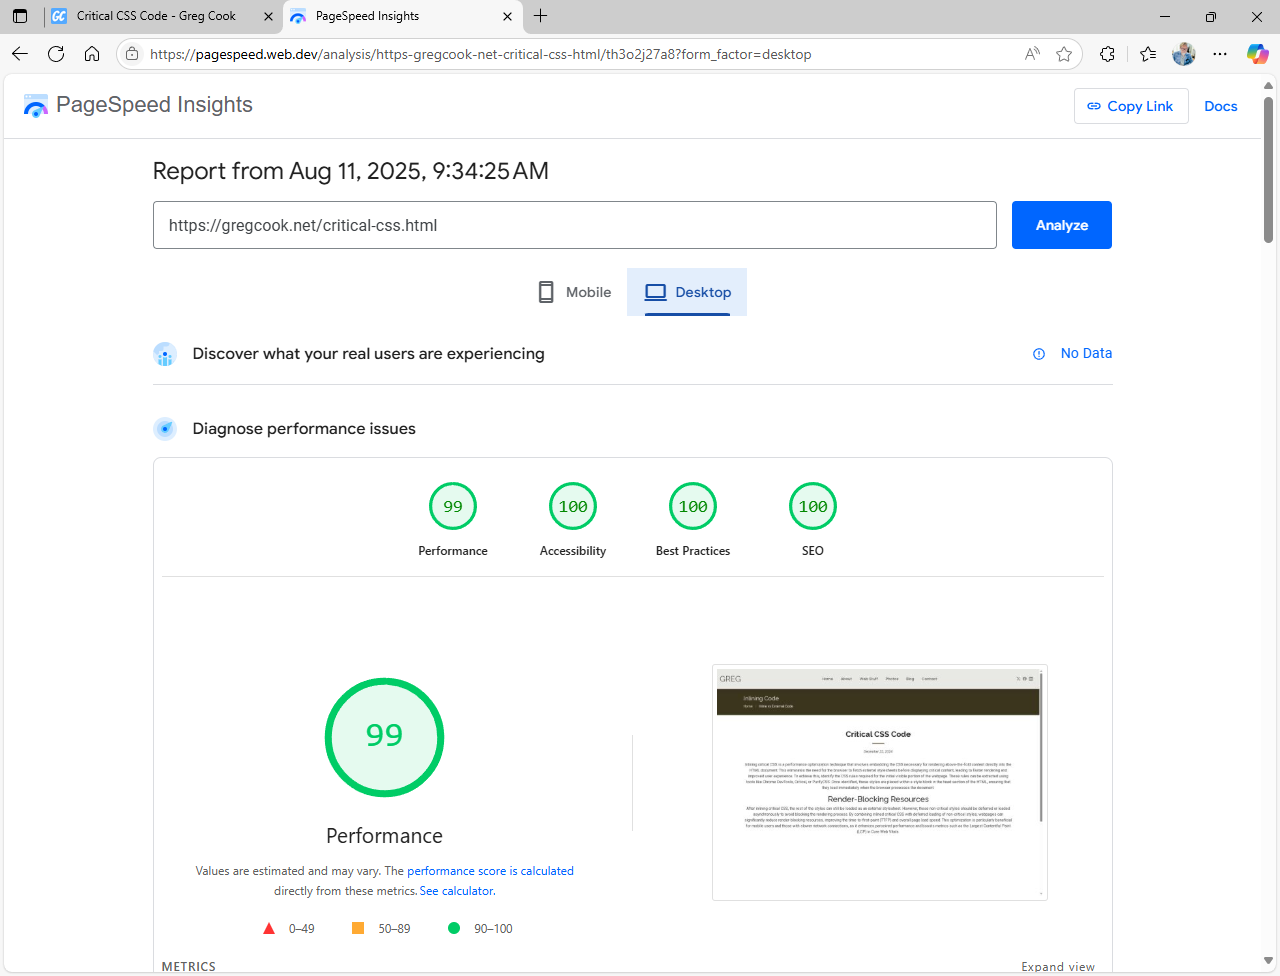Screen dimensions: 1280x976
Task: Open performance score is calculated link
Action: coord(490,871)
